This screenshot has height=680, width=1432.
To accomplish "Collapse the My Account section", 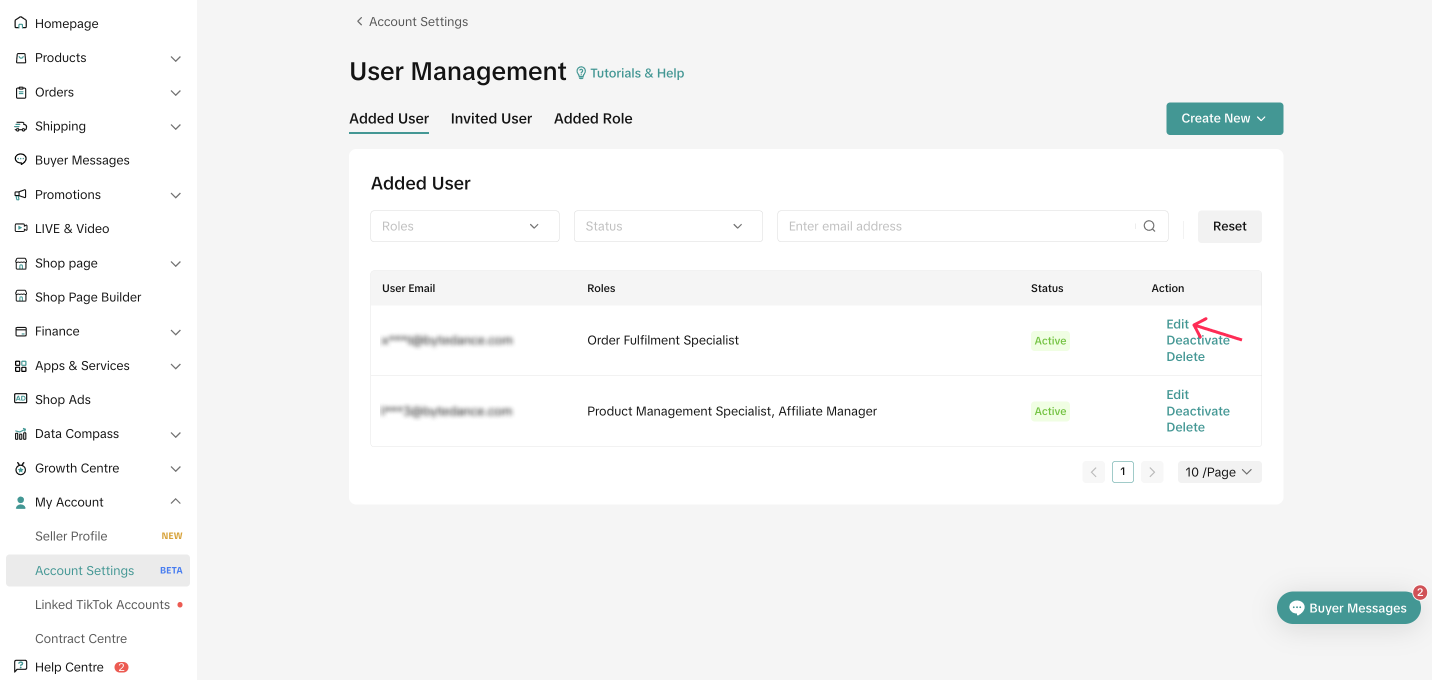I will tap(176, 502).
